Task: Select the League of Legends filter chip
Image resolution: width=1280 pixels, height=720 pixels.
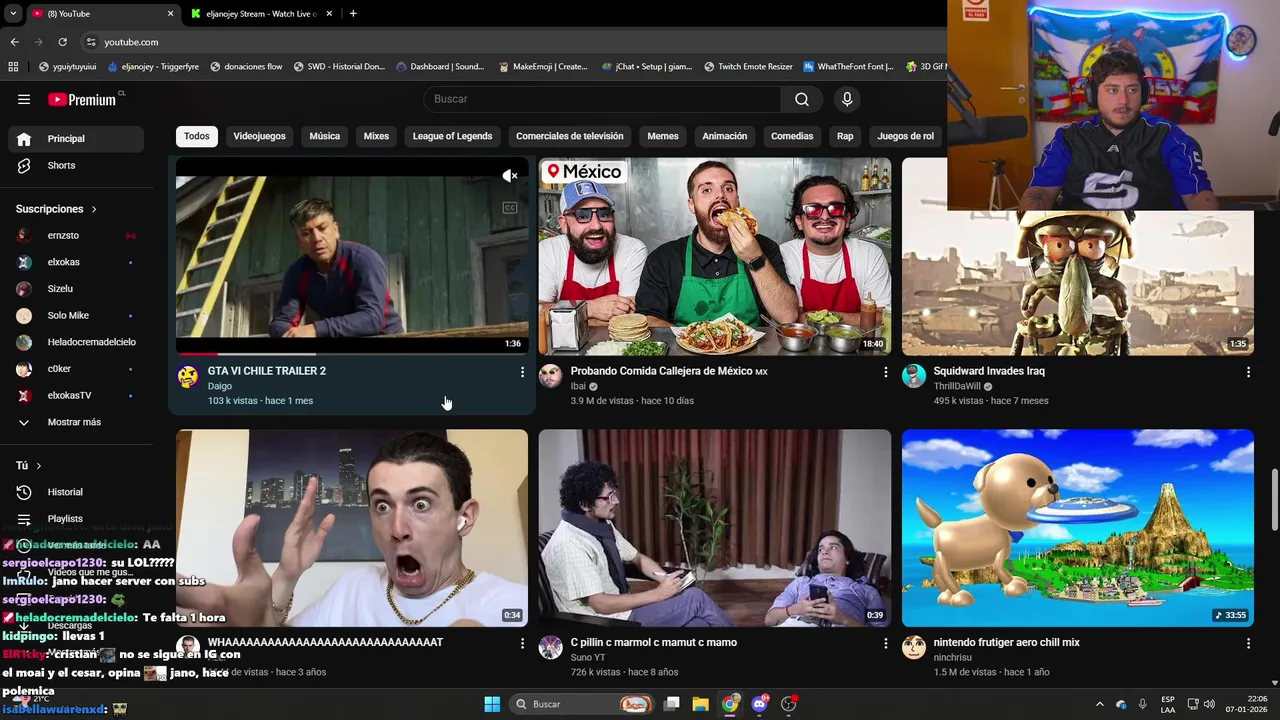Action: tap(452, 136)
